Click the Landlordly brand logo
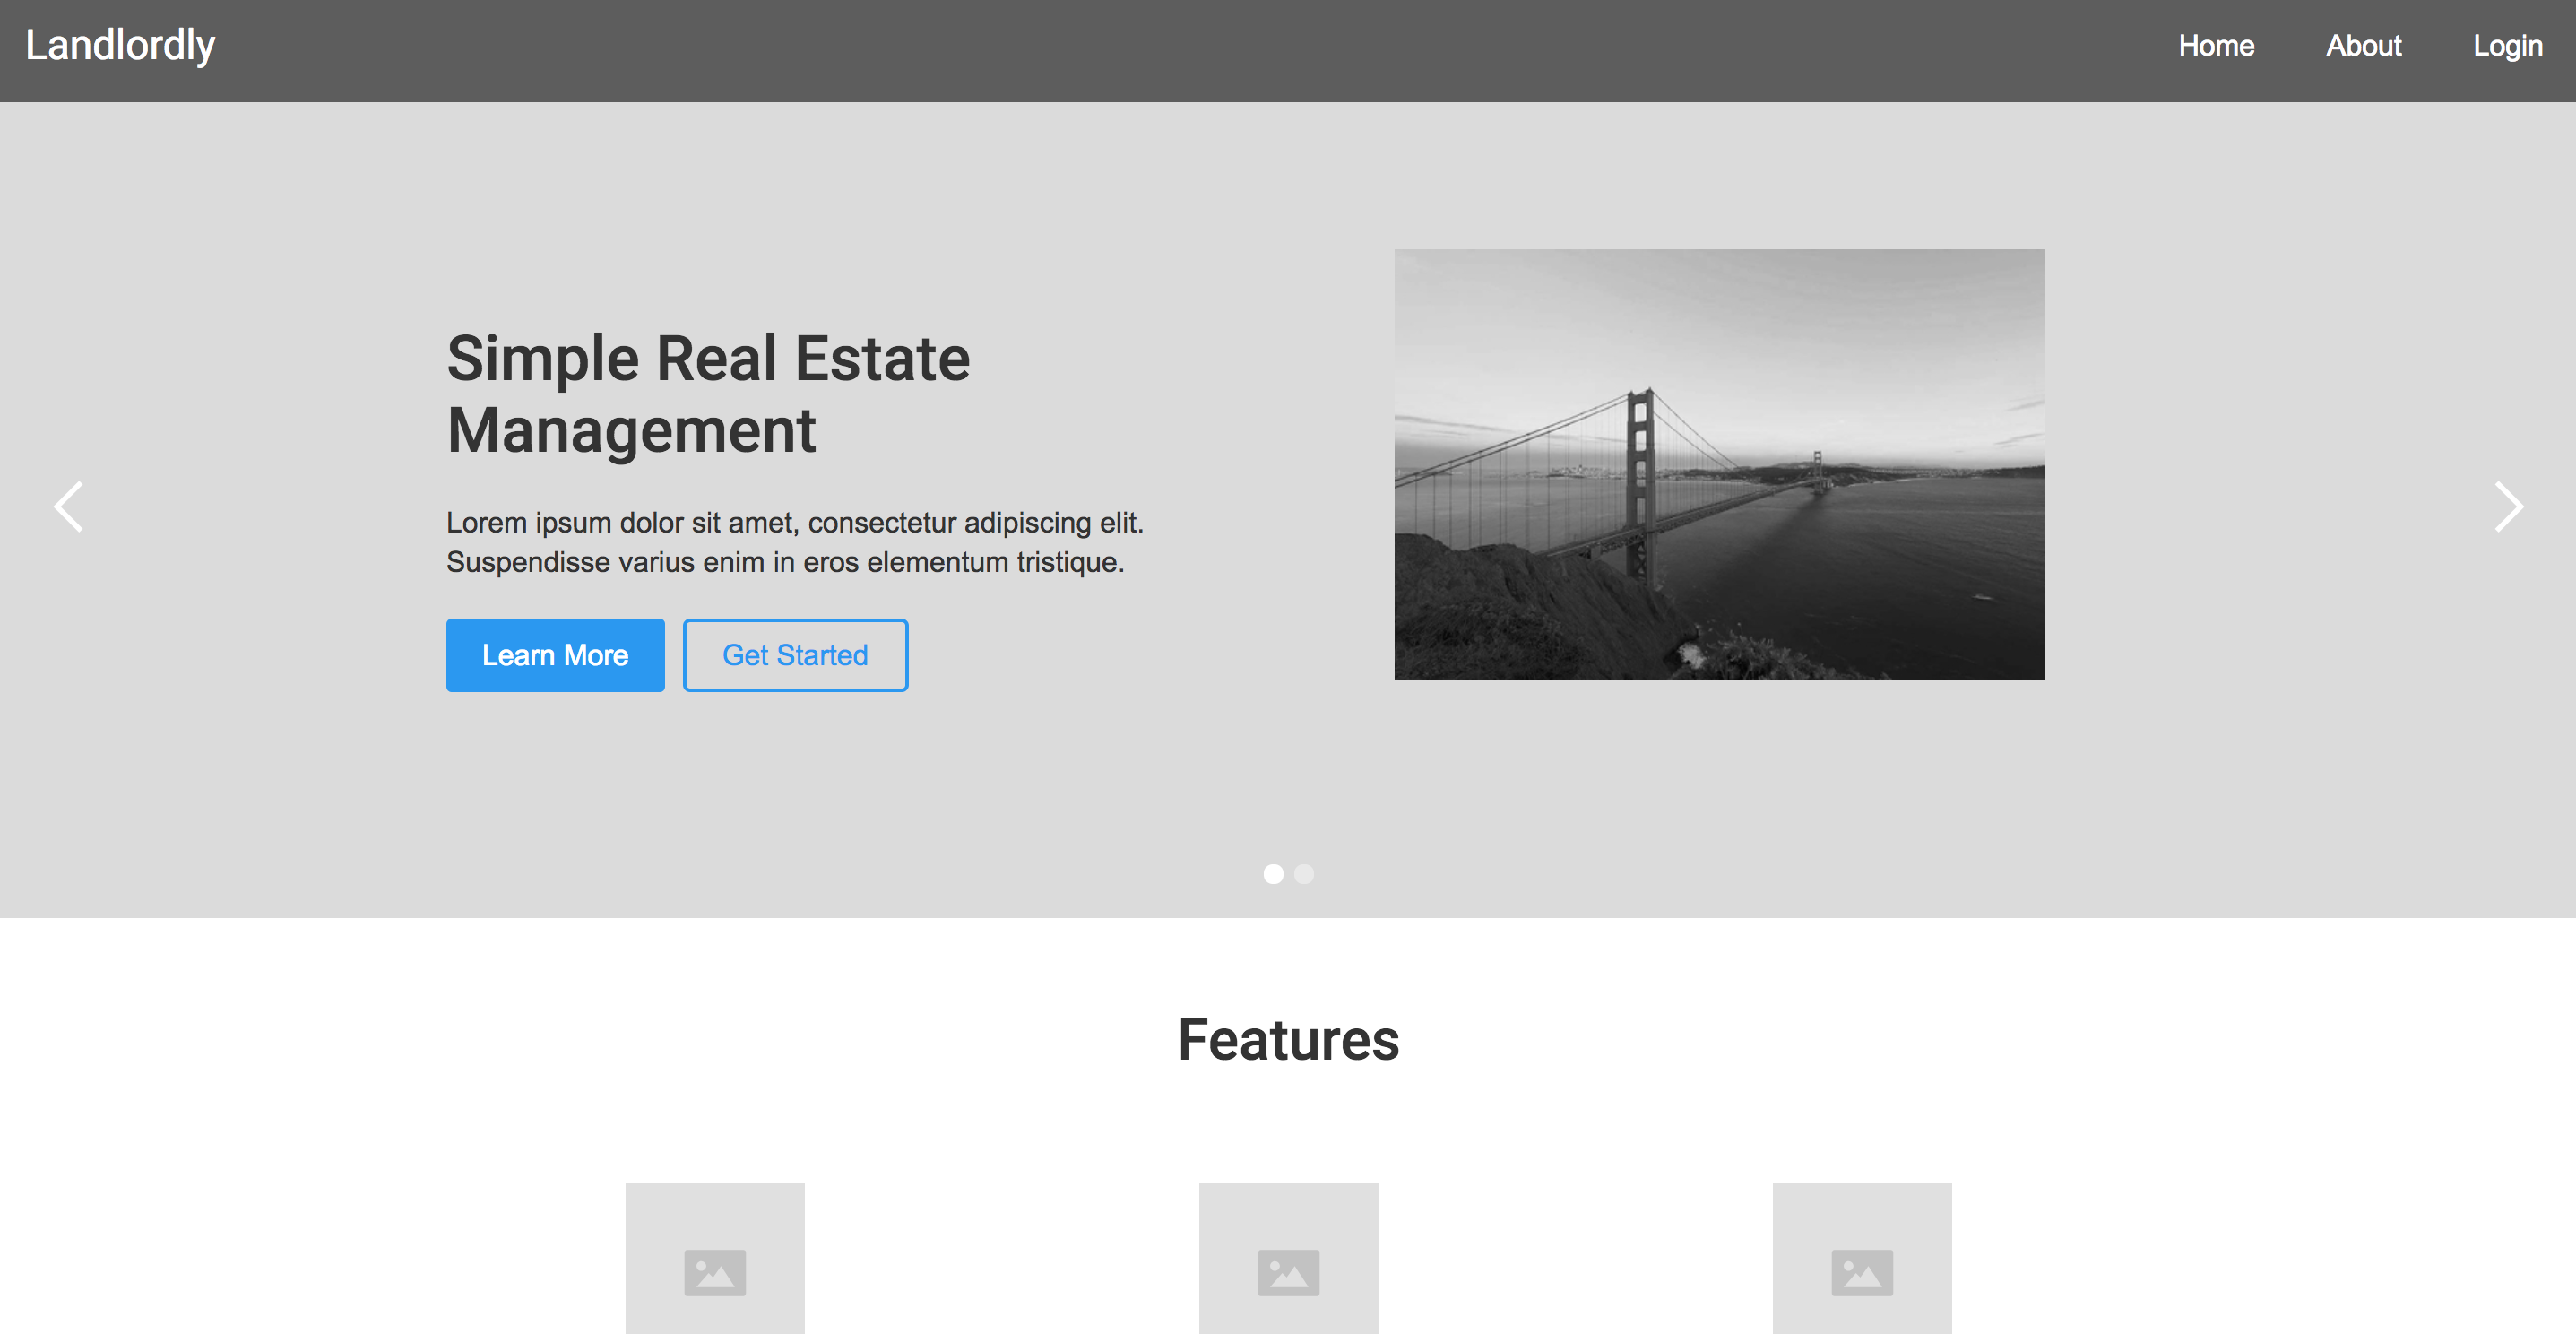The height and width of the screenshot is (1334, 2576). coord(120,46)
